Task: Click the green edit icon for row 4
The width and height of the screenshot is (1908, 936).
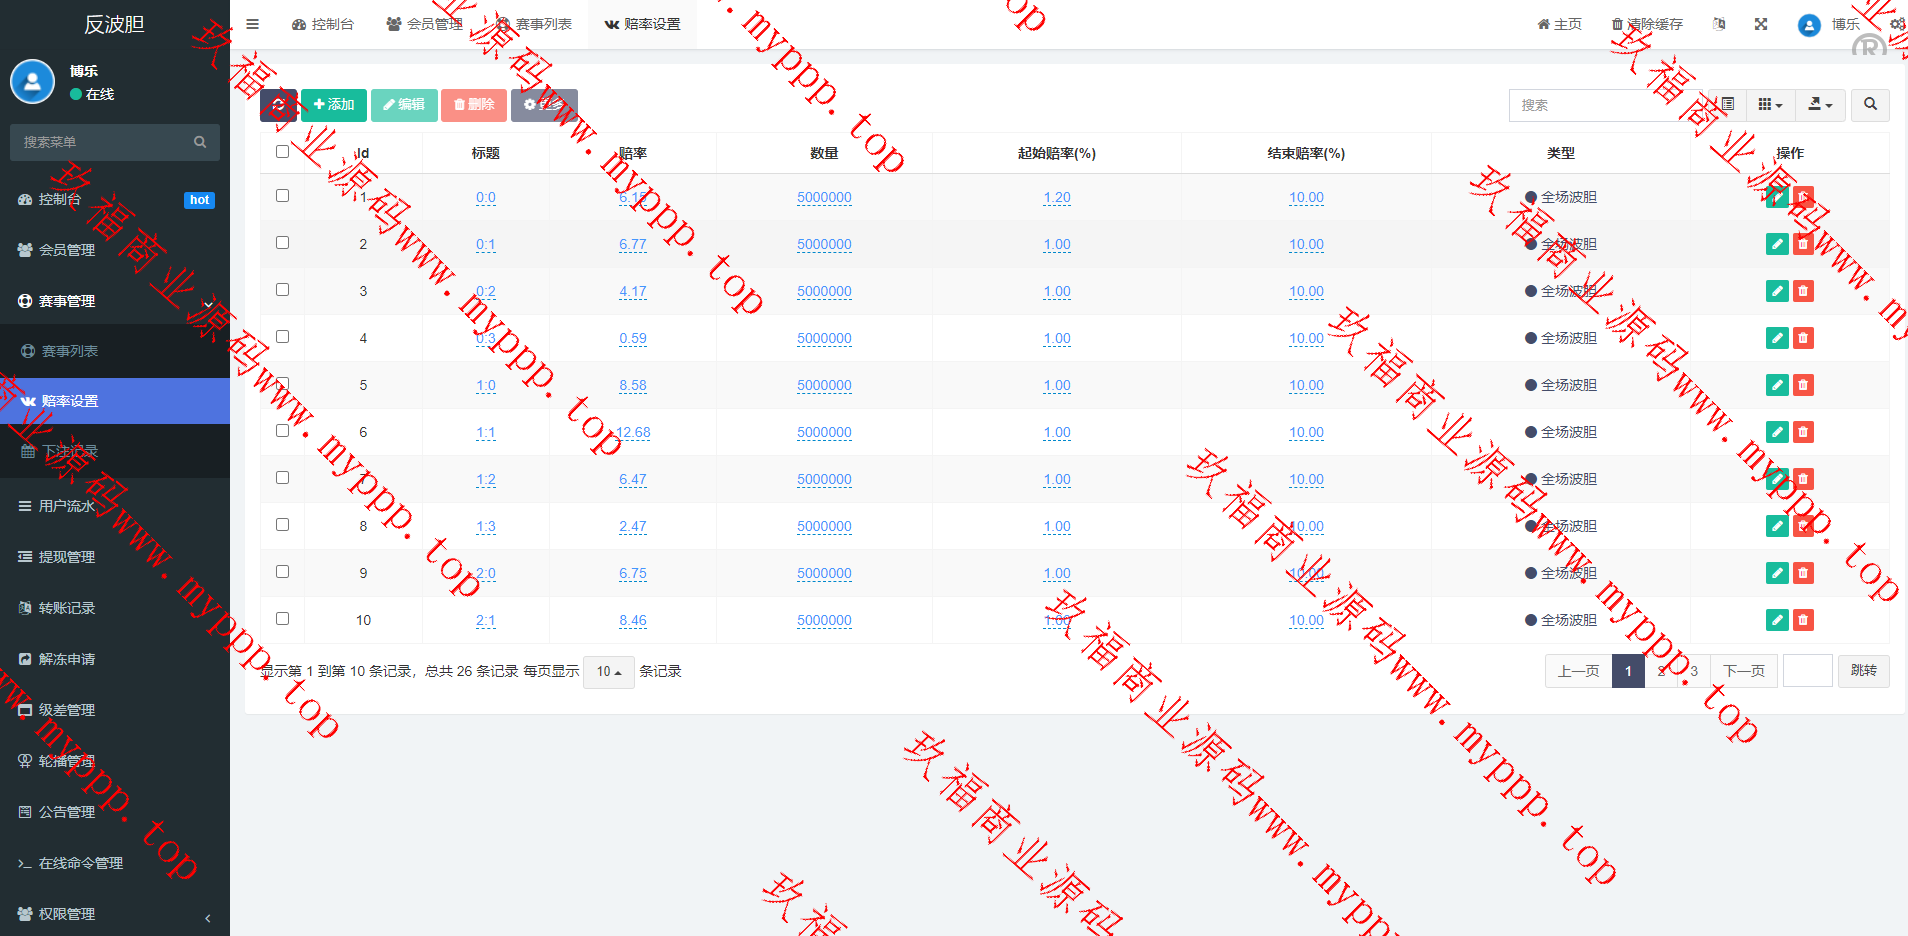Action: [1776, 338]
